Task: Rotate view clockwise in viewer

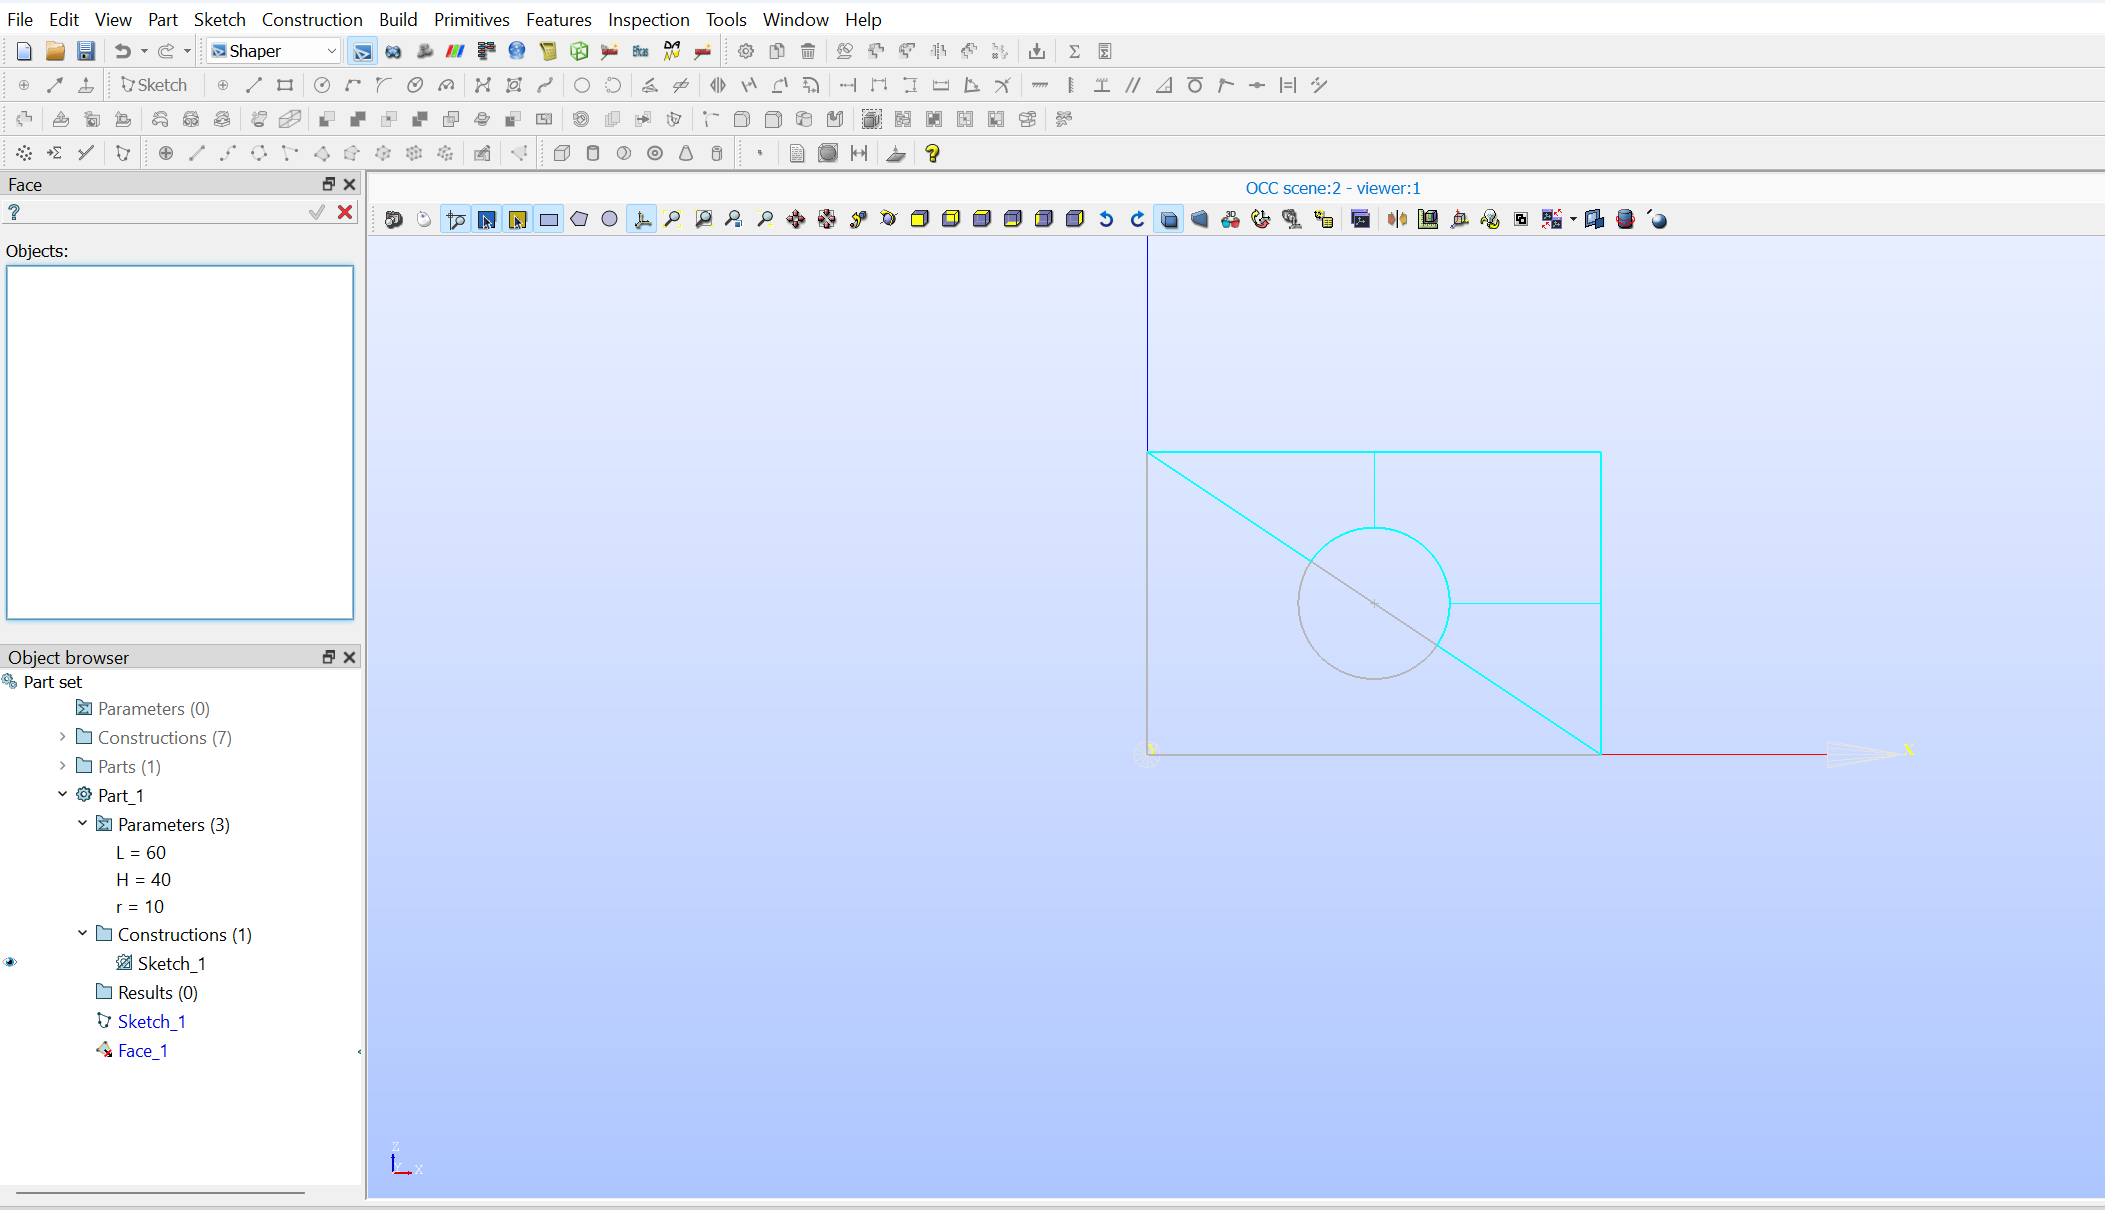Action: (x=1137, y=220)
